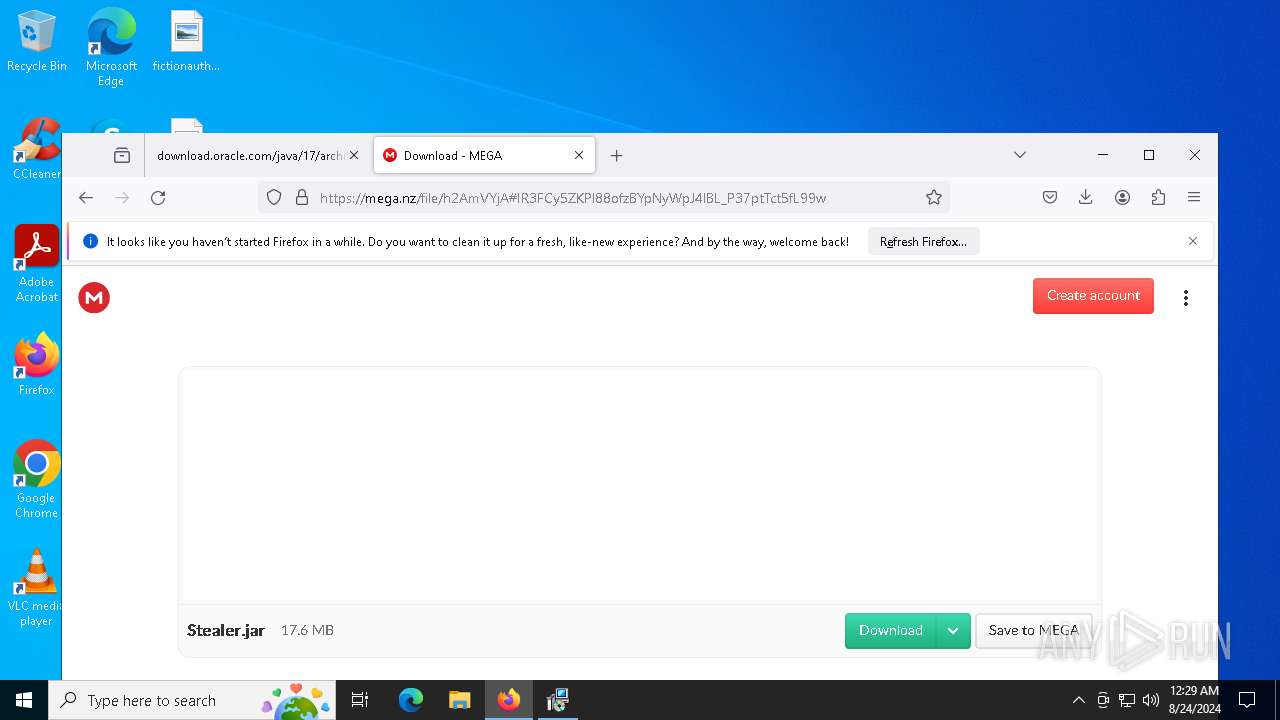Select the Adobe Acrobat desktop shortcut
Image resolution: width=1280 pixels, height=720 pixels.
pyautogui.click(x=36, y=264)
